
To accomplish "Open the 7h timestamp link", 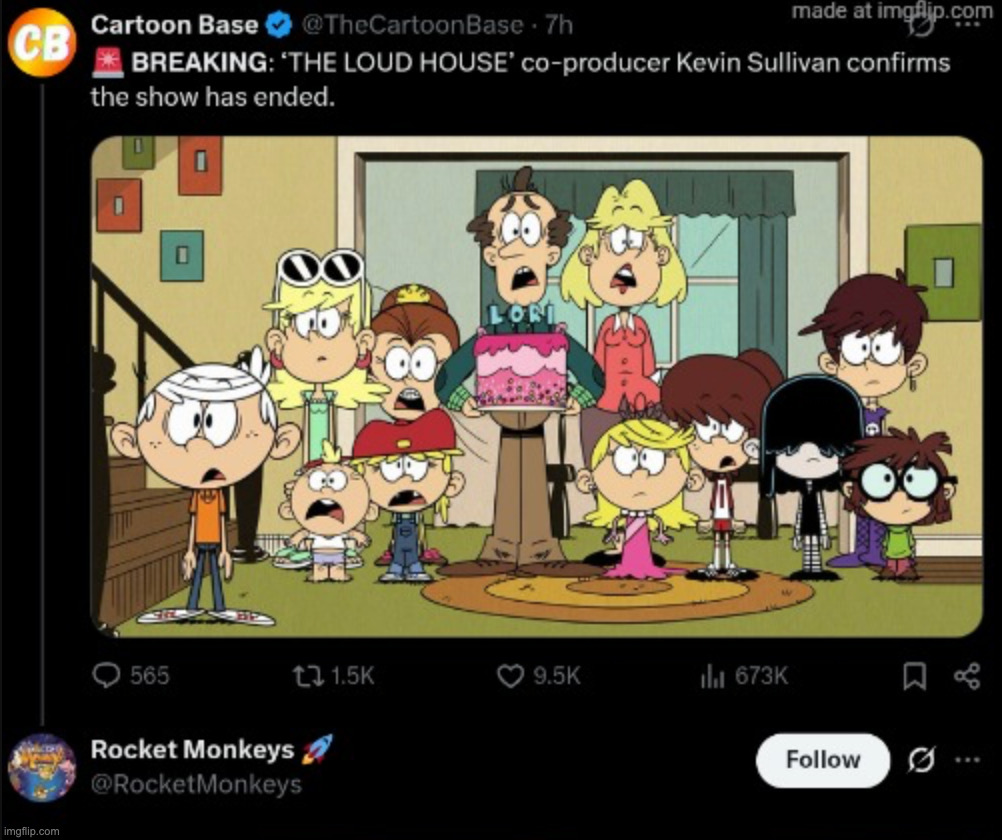I will click(x=558, y=23).
